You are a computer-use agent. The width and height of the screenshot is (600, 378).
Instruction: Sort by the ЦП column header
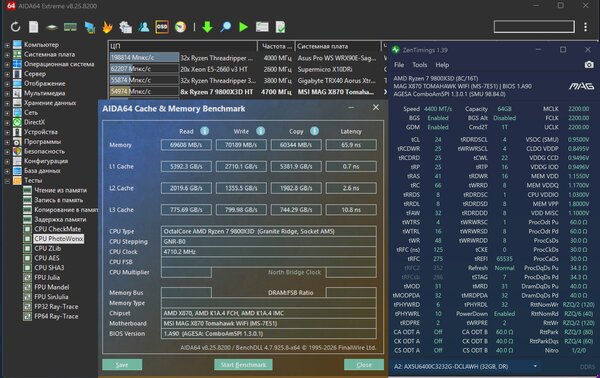183,46
